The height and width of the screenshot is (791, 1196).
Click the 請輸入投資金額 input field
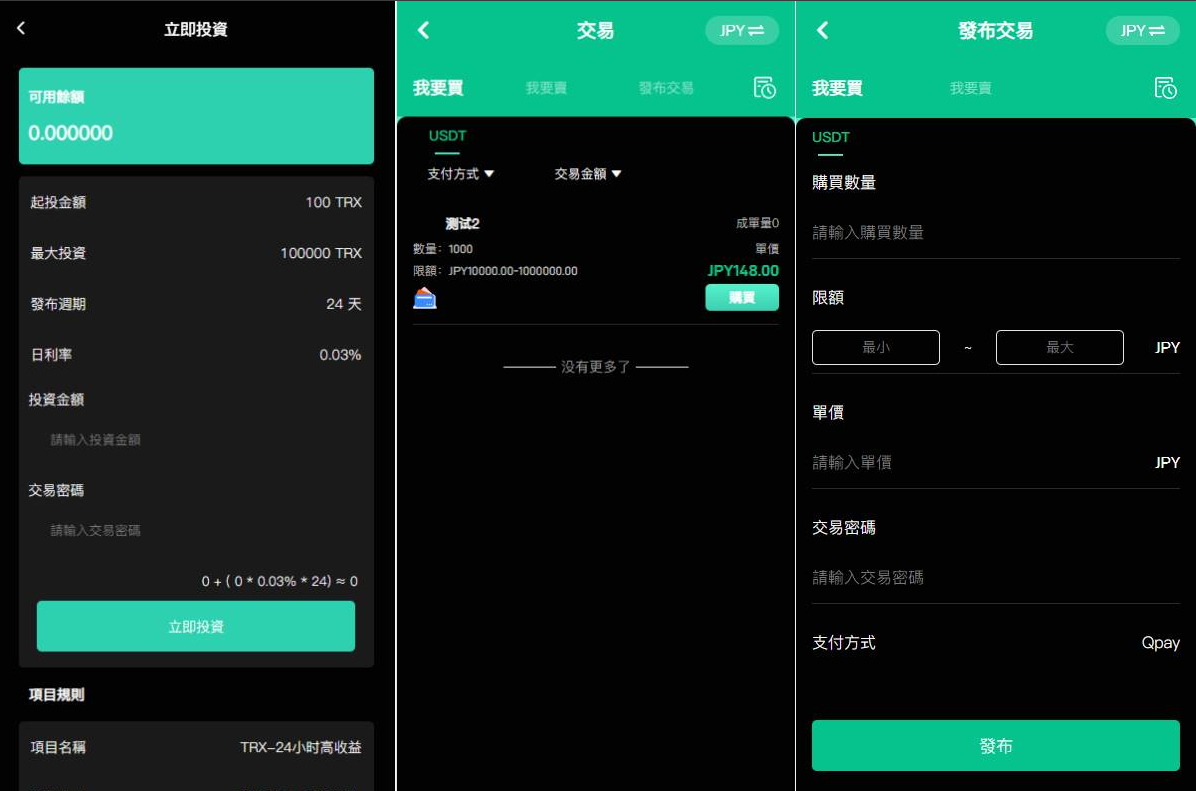(x=196, y=440)
